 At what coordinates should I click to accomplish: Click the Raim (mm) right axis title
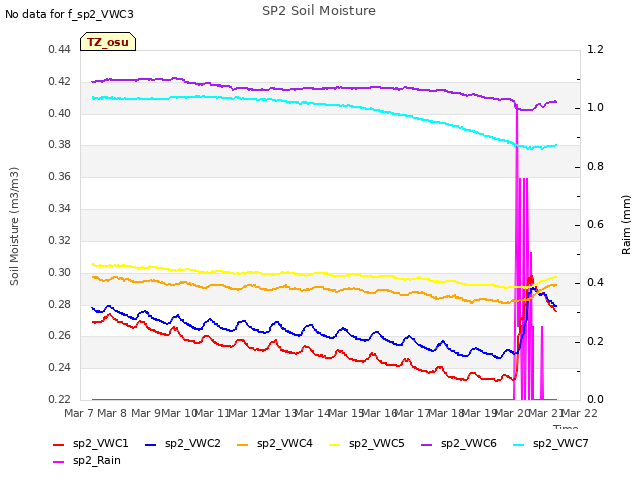tap(626, 225)
